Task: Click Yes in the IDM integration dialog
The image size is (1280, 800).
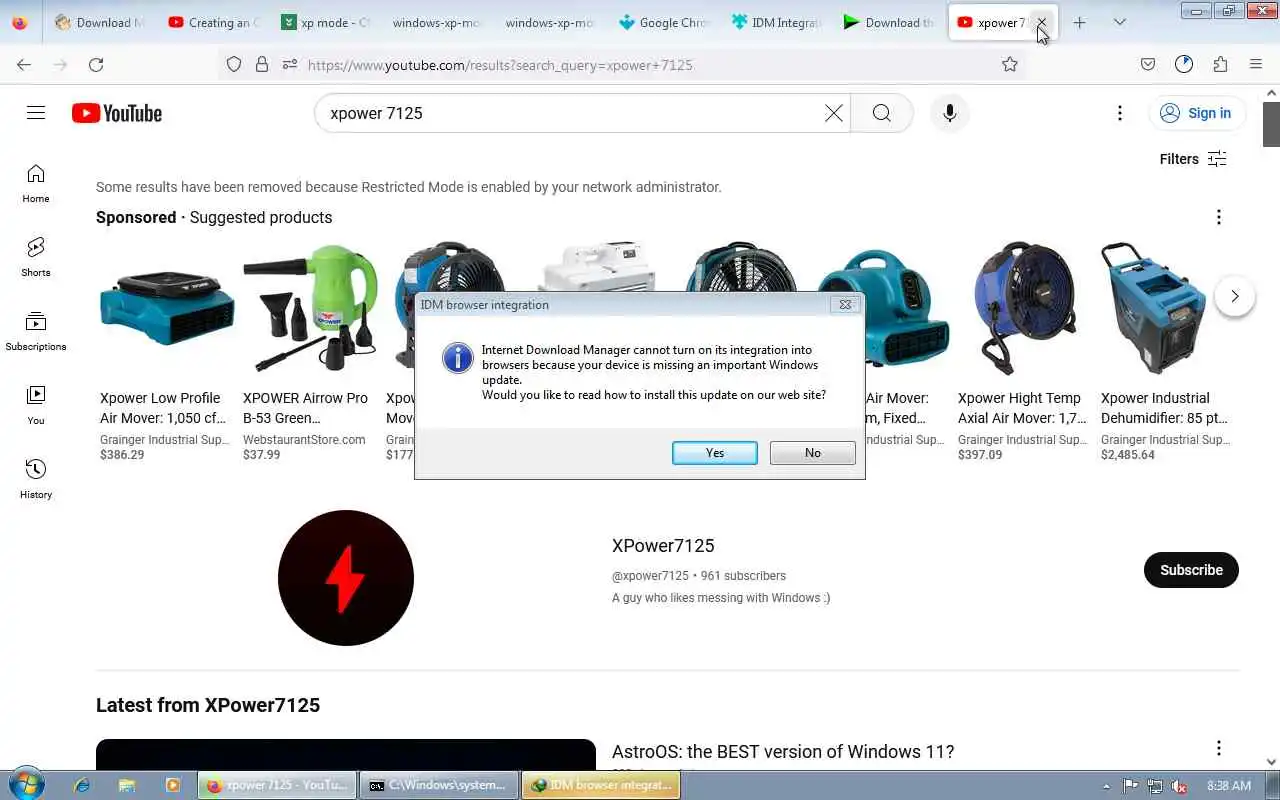Action: [x=714, y=453]
